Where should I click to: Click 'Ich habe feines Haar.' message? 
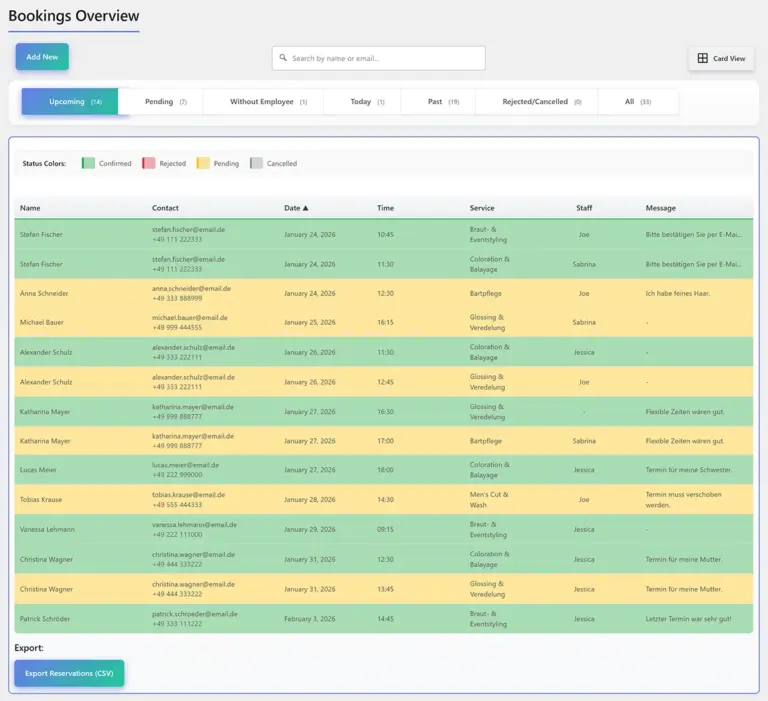[x=677, y=293]
